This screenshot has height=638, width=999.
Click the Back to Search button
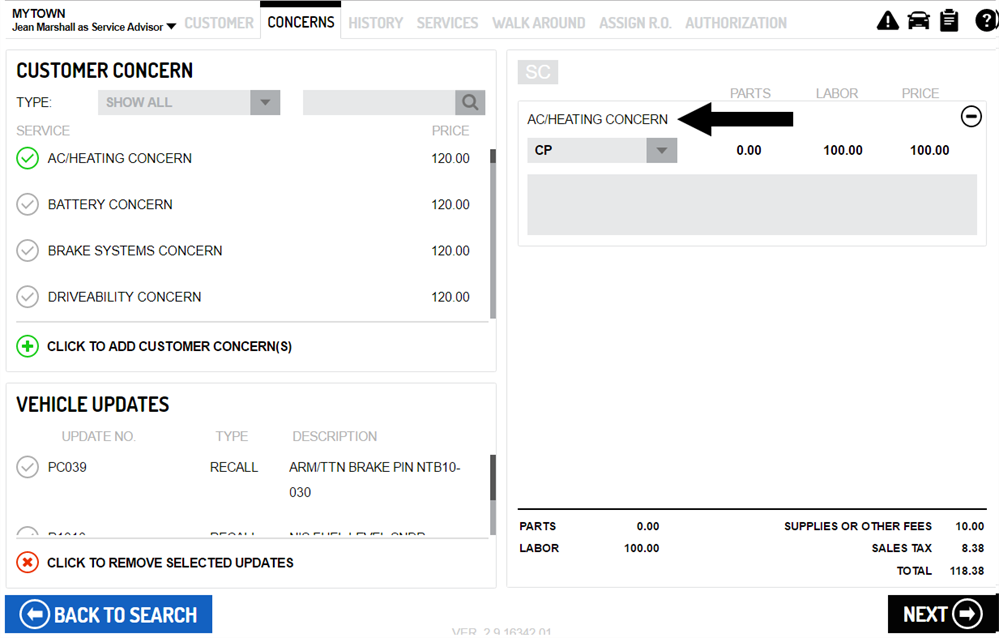coord(109,614)
